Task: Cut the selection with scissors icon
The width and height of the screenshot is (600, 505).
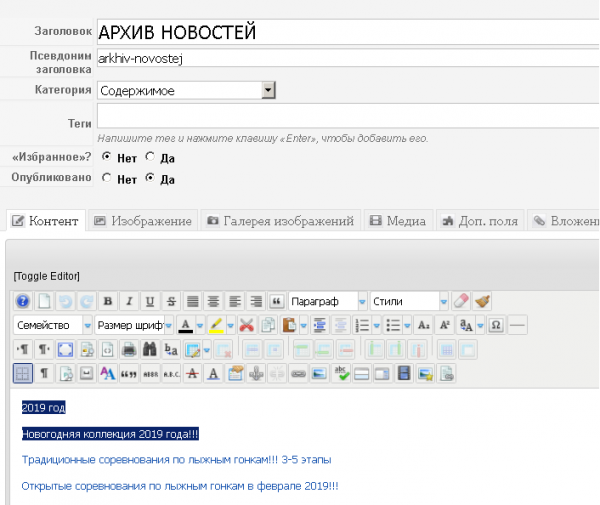Action: pos(247,326)
